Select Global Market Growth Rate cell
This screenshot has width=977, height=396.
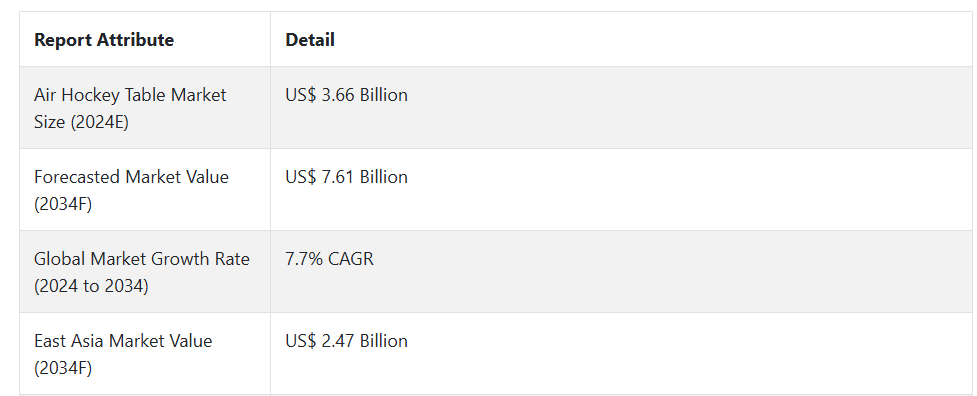pos(145,272)
